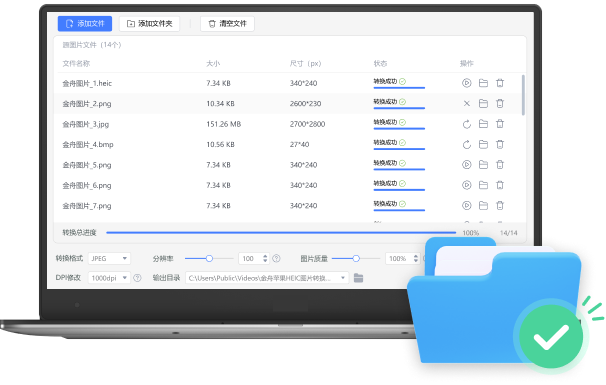This screenshot has height=385, width=606.
Task: Delete the 金舟图片_2.png row
Action: click(x=500, y=103)
